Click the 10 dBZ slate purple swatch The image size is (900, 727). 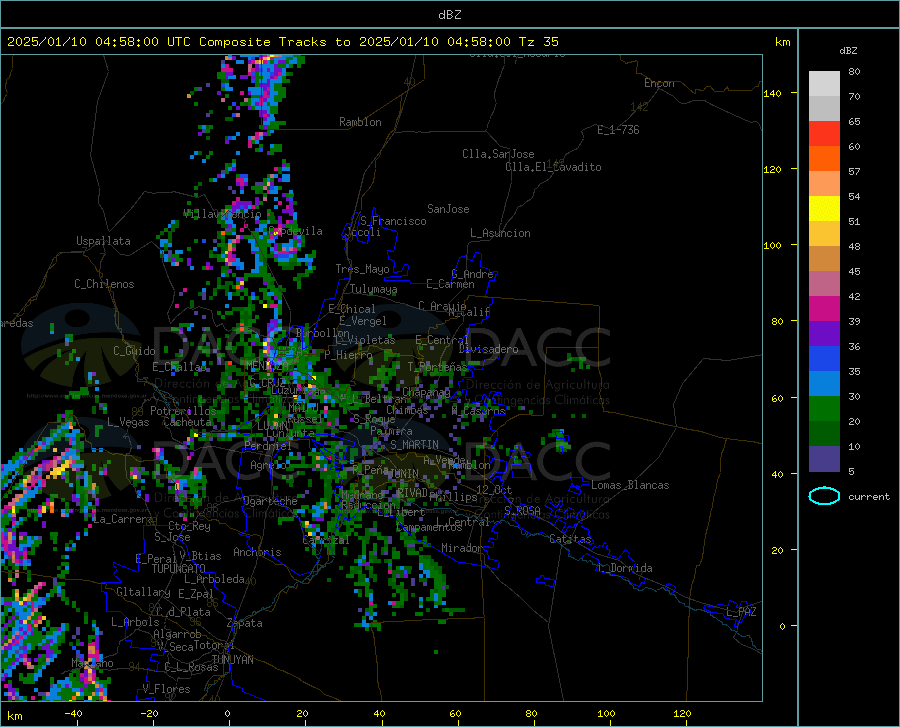(x=824, y=458)
